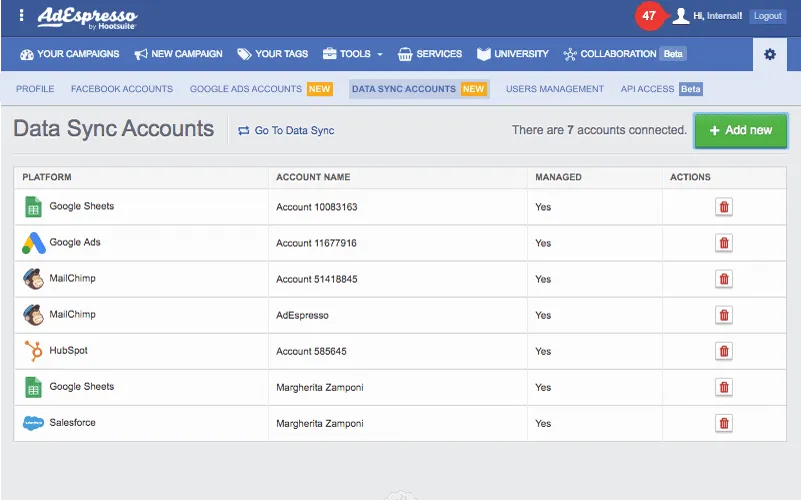Click the green Add new button
Viewport: 801px width, 500px height.
point(740,130)
